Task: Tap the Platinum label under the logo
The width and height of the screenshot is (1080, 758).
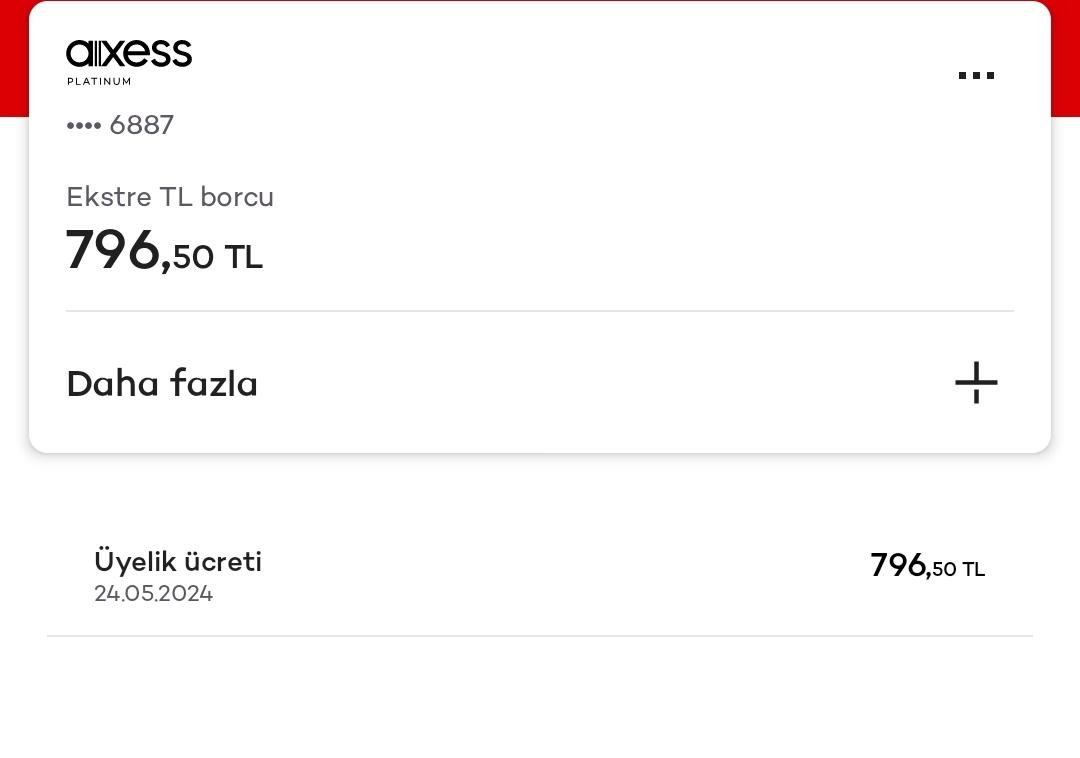Action: point(98,82)
